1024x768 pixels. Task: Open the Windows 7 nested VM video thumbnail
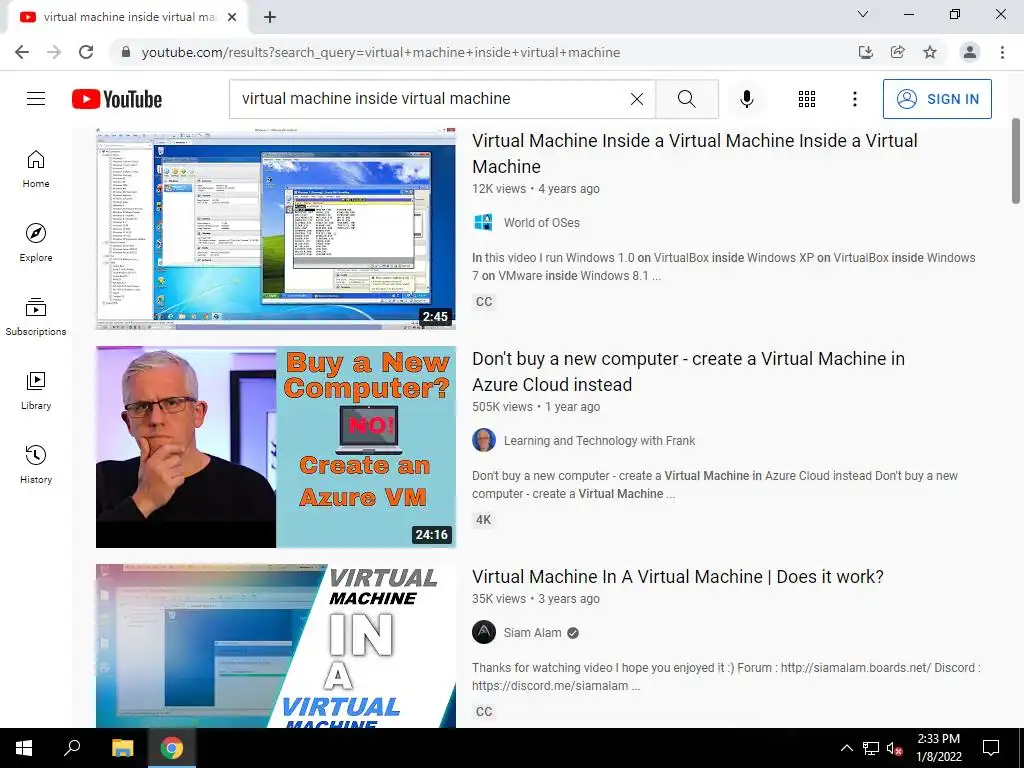[x=276, y=229]
